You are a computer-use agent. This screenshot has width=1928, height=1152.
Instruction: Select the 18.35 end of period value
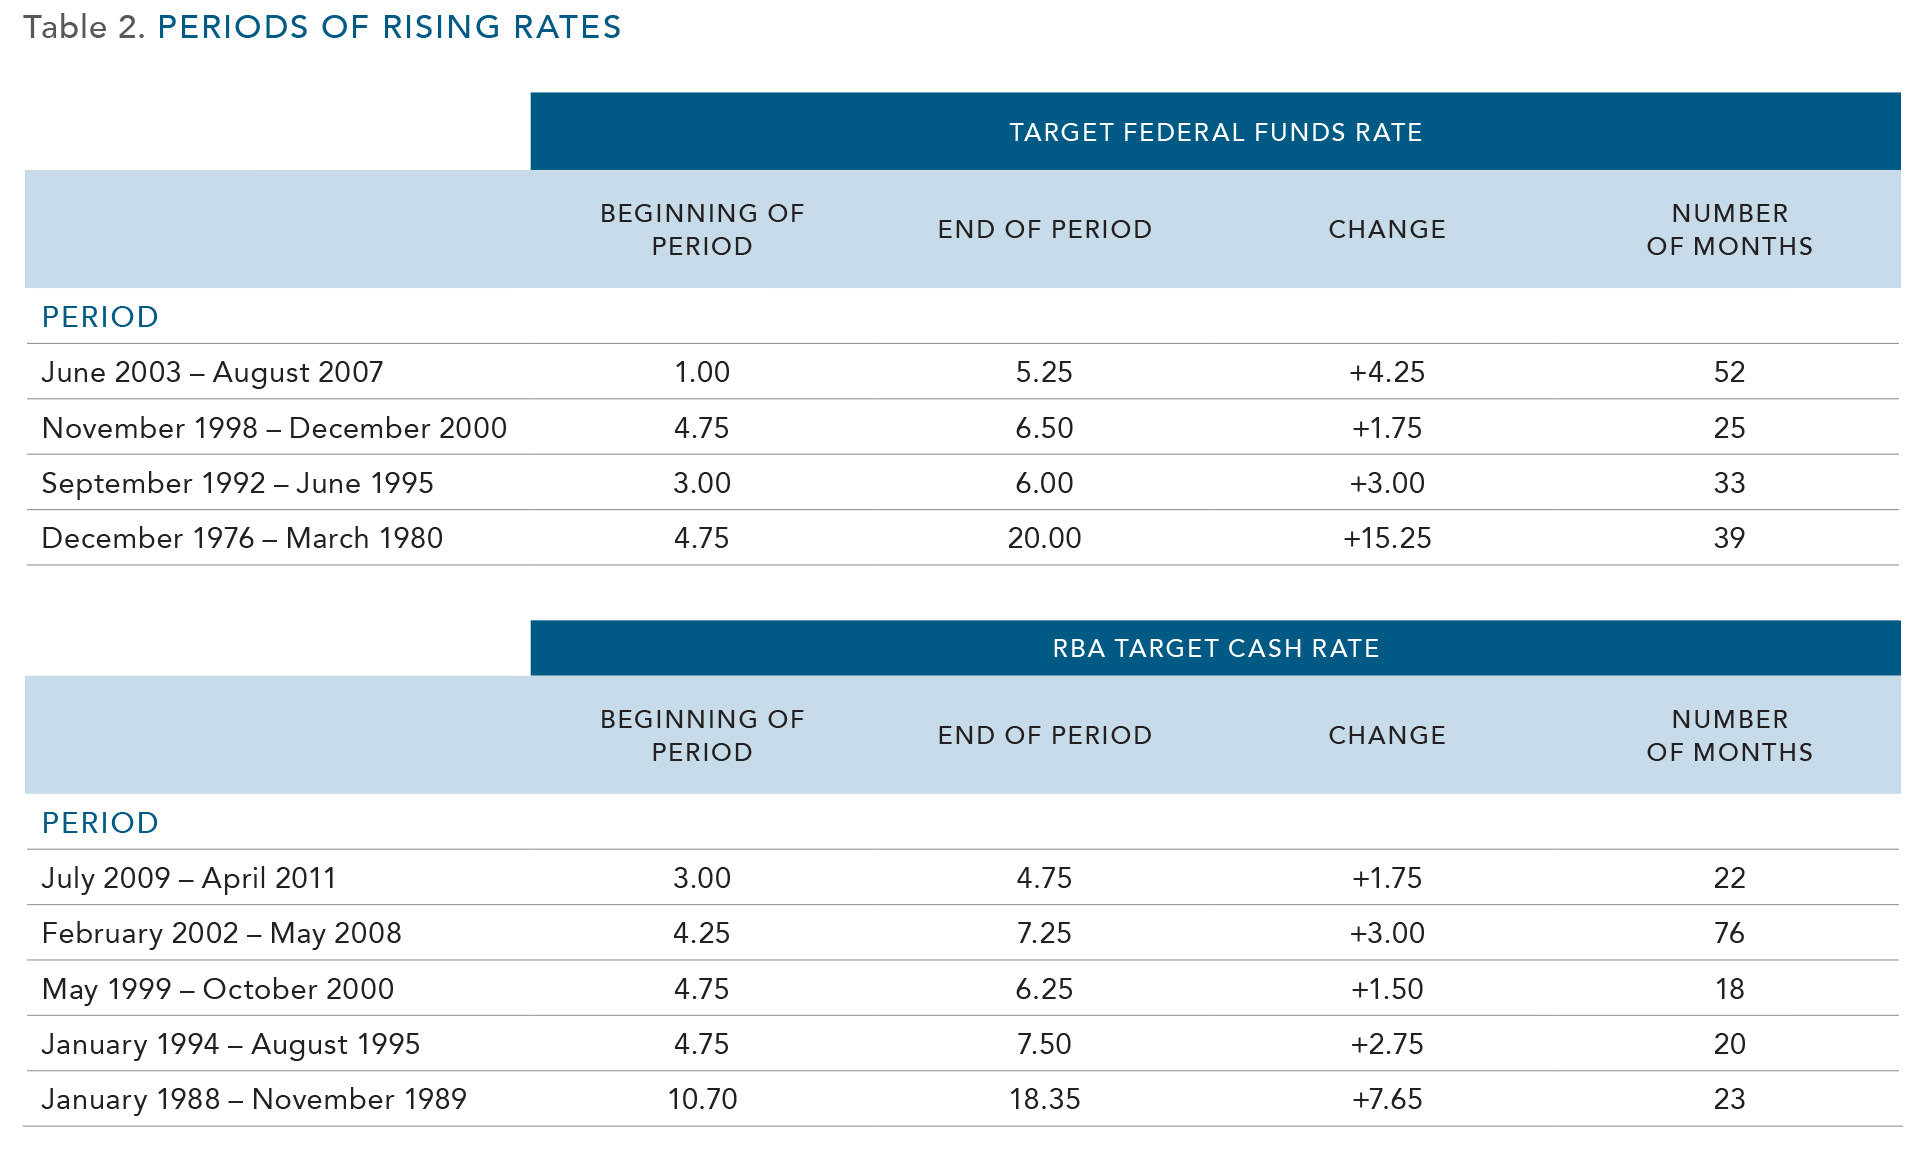[x=1044, y=1099]
